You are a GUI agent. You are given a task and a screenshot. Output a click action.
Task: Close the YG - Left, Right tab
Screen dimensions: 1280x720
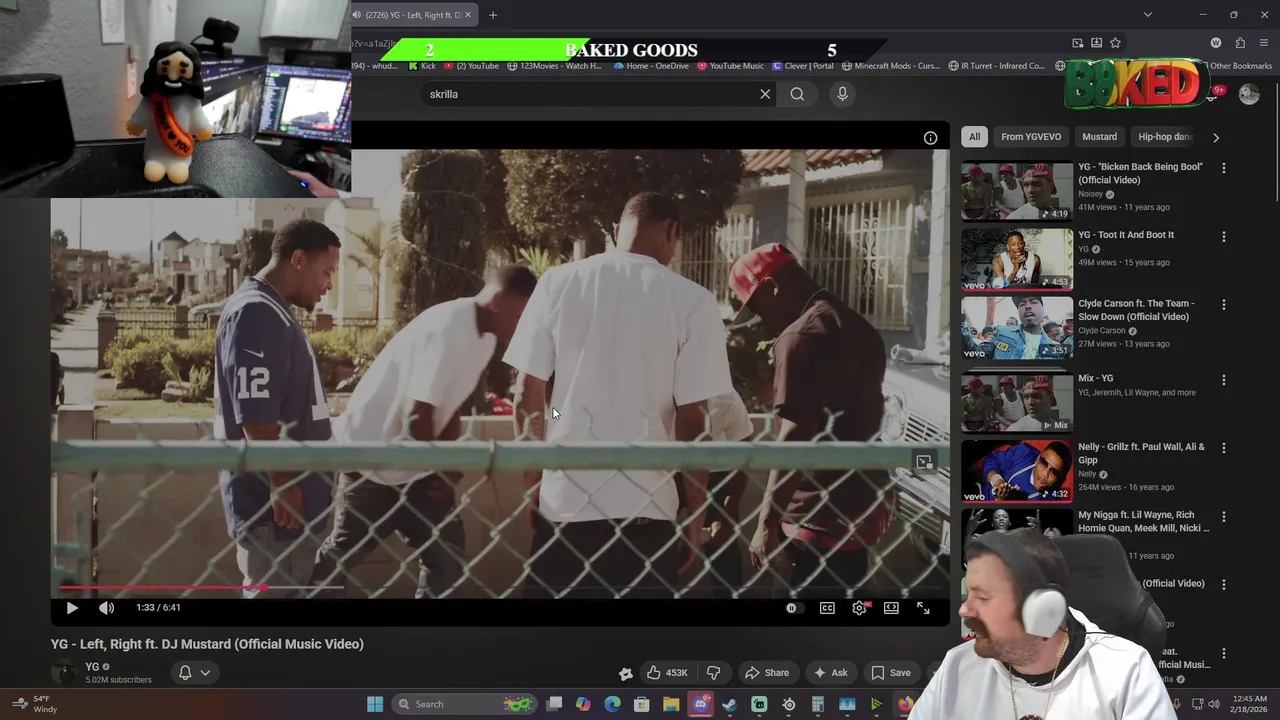click(467, 15)
